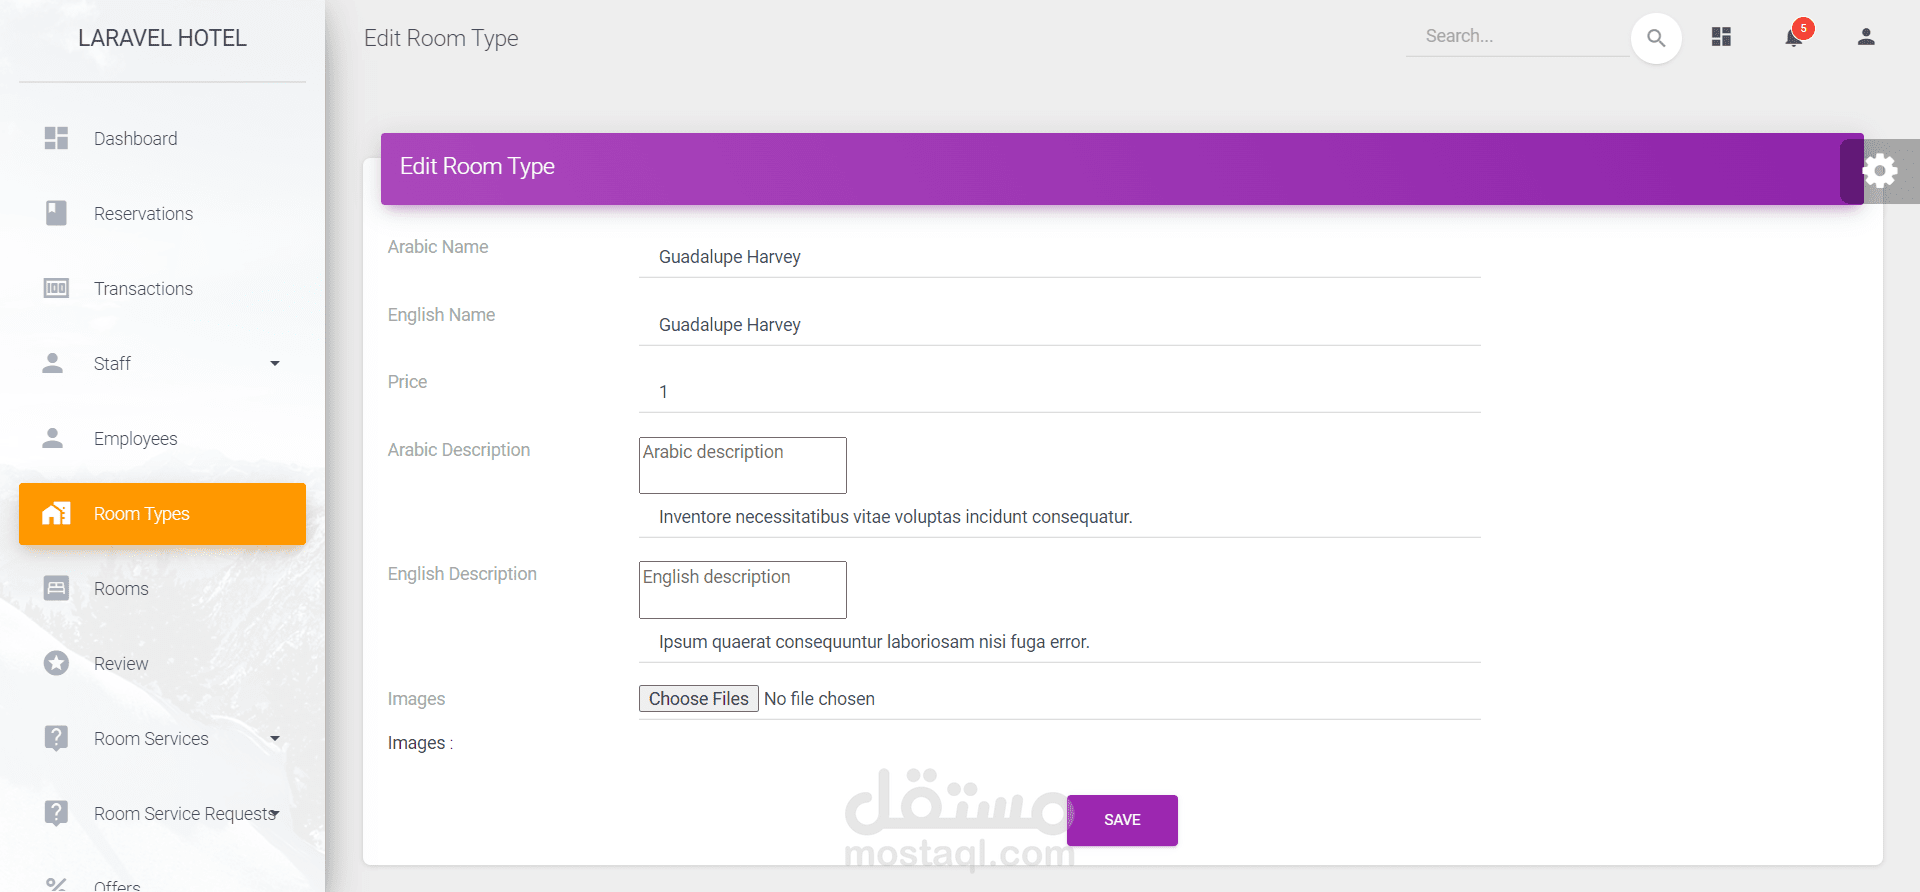Open the user account profile icon
Viewport: 1920px width, 892px height.
click(1866, 37)
